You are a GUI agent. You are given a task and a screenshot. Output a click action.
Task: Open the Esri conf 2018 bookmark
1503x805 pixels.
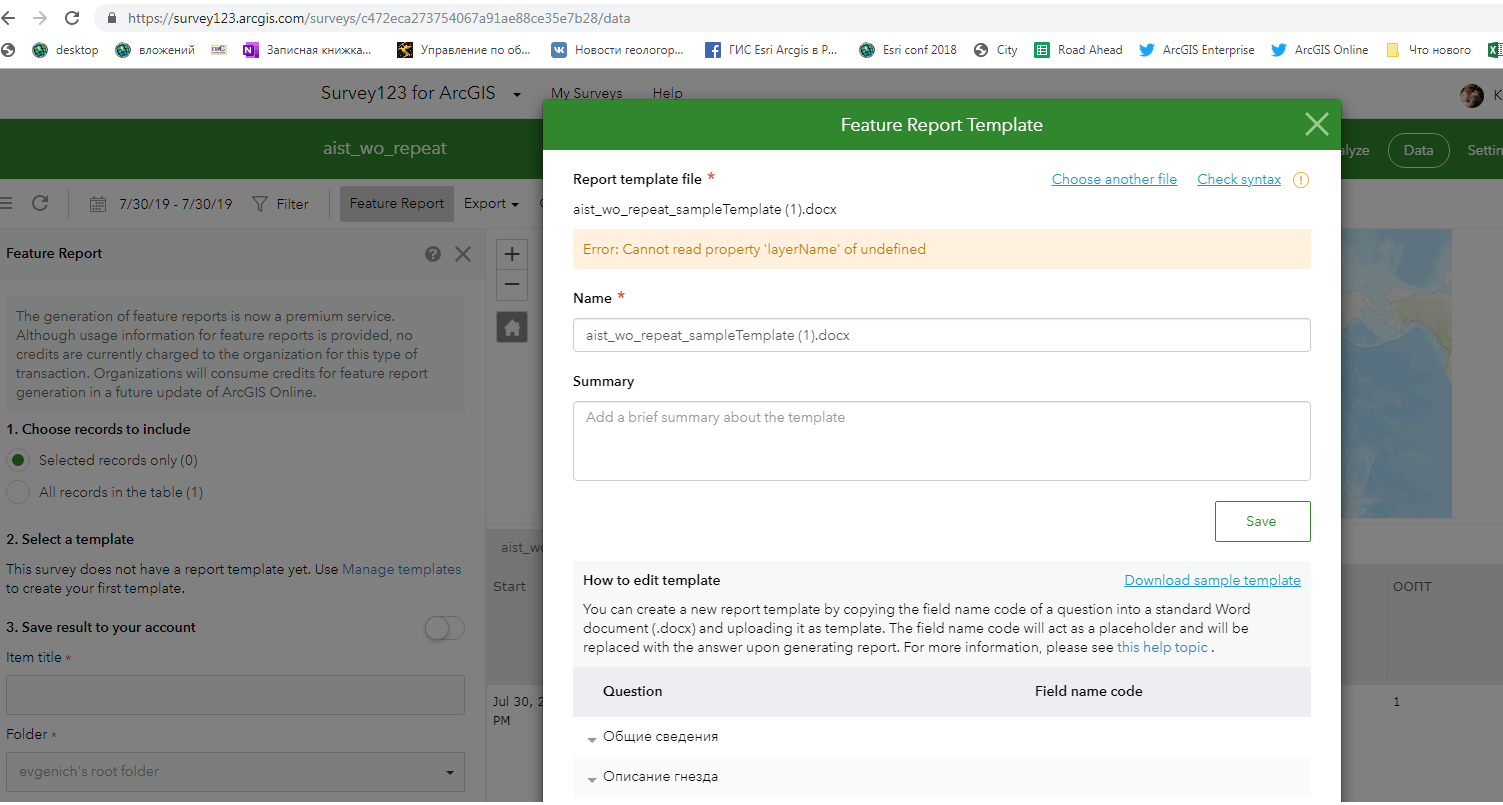click(x=907, y=50)
